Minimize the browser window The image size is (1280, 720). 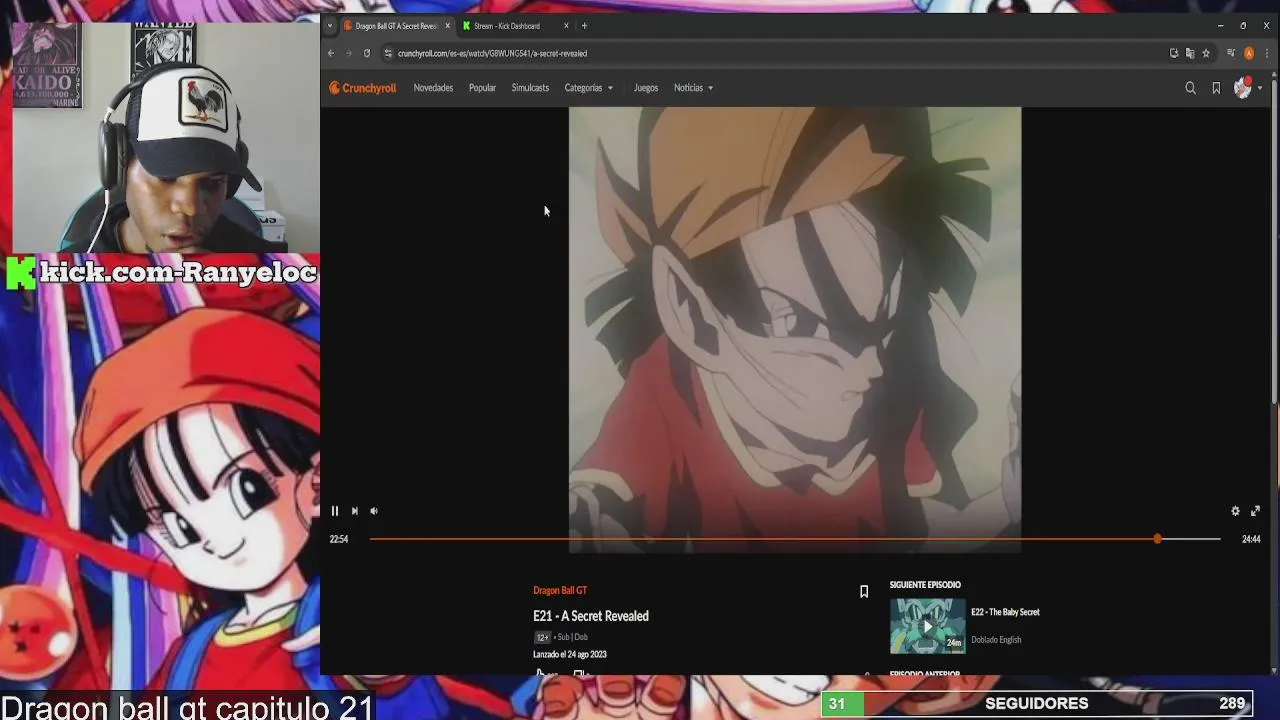pos(1220,26)
